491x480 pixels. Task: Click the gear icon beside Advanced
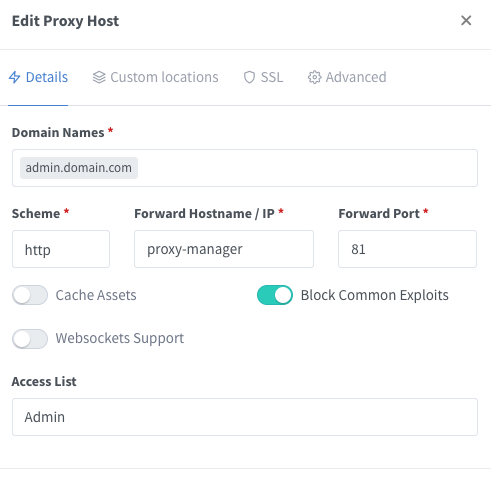pyautogui.click(x=314, y=77)
